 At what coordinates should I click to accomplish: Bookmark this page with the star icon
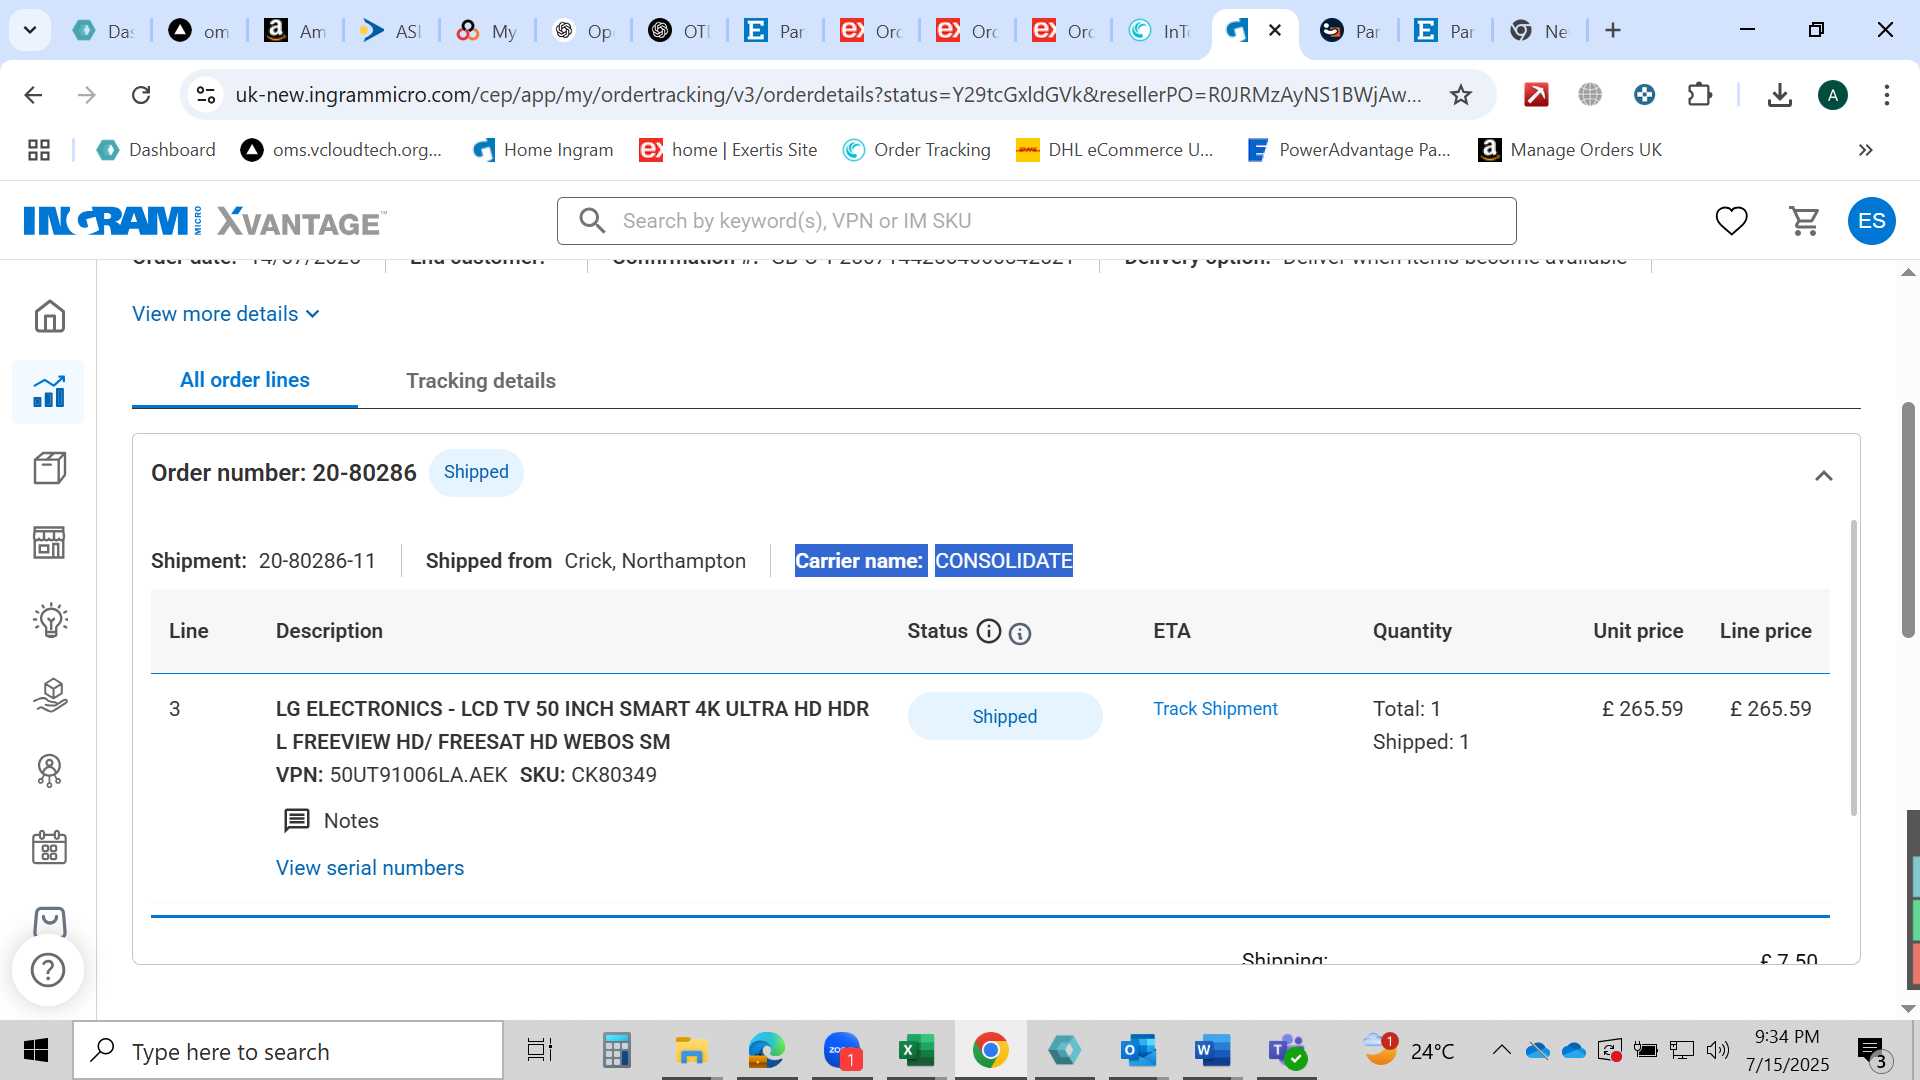coord(1461,95)
